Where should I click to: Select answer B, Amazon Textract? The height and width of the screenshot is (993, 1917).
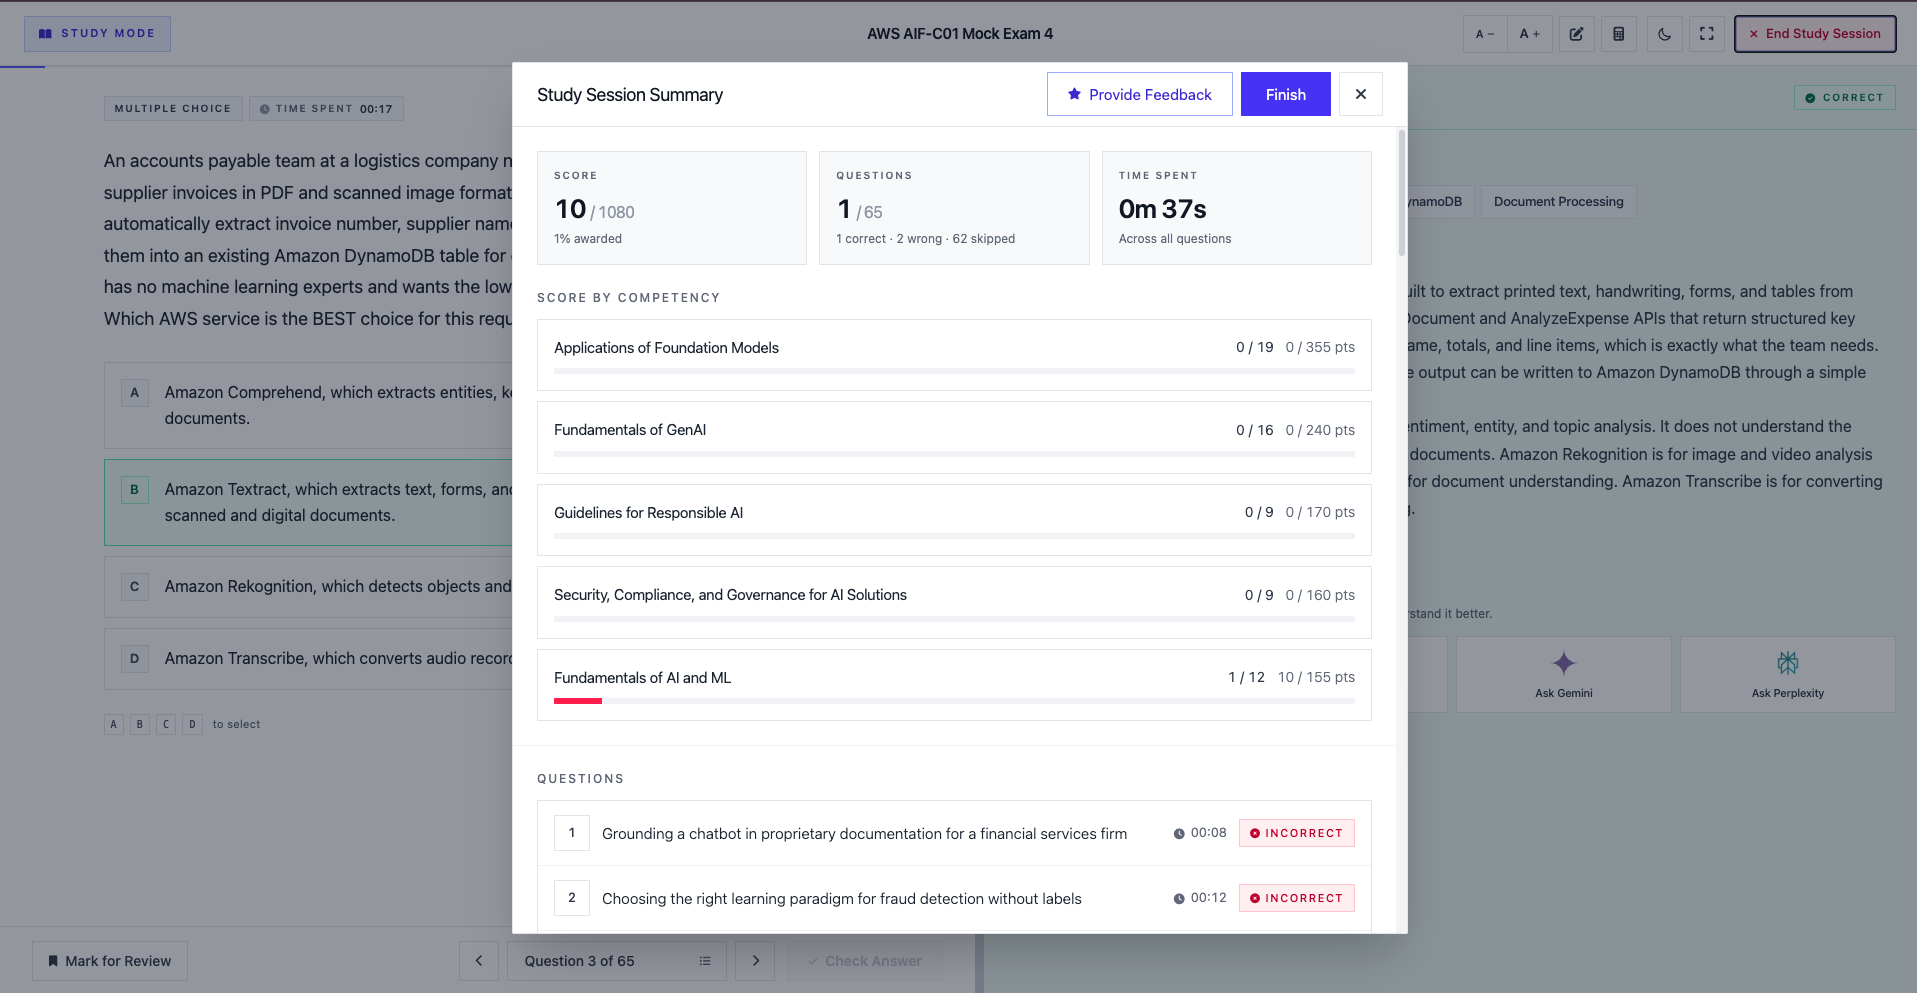(309, 502)
